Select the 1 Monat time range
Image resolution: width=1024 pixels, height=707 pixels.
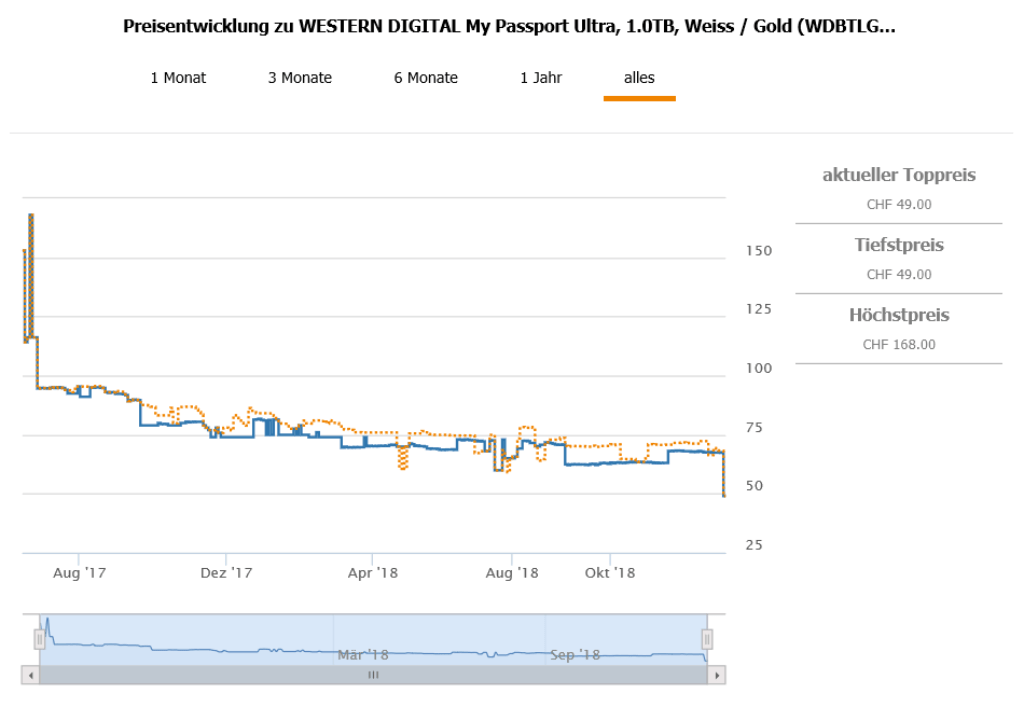178,78
